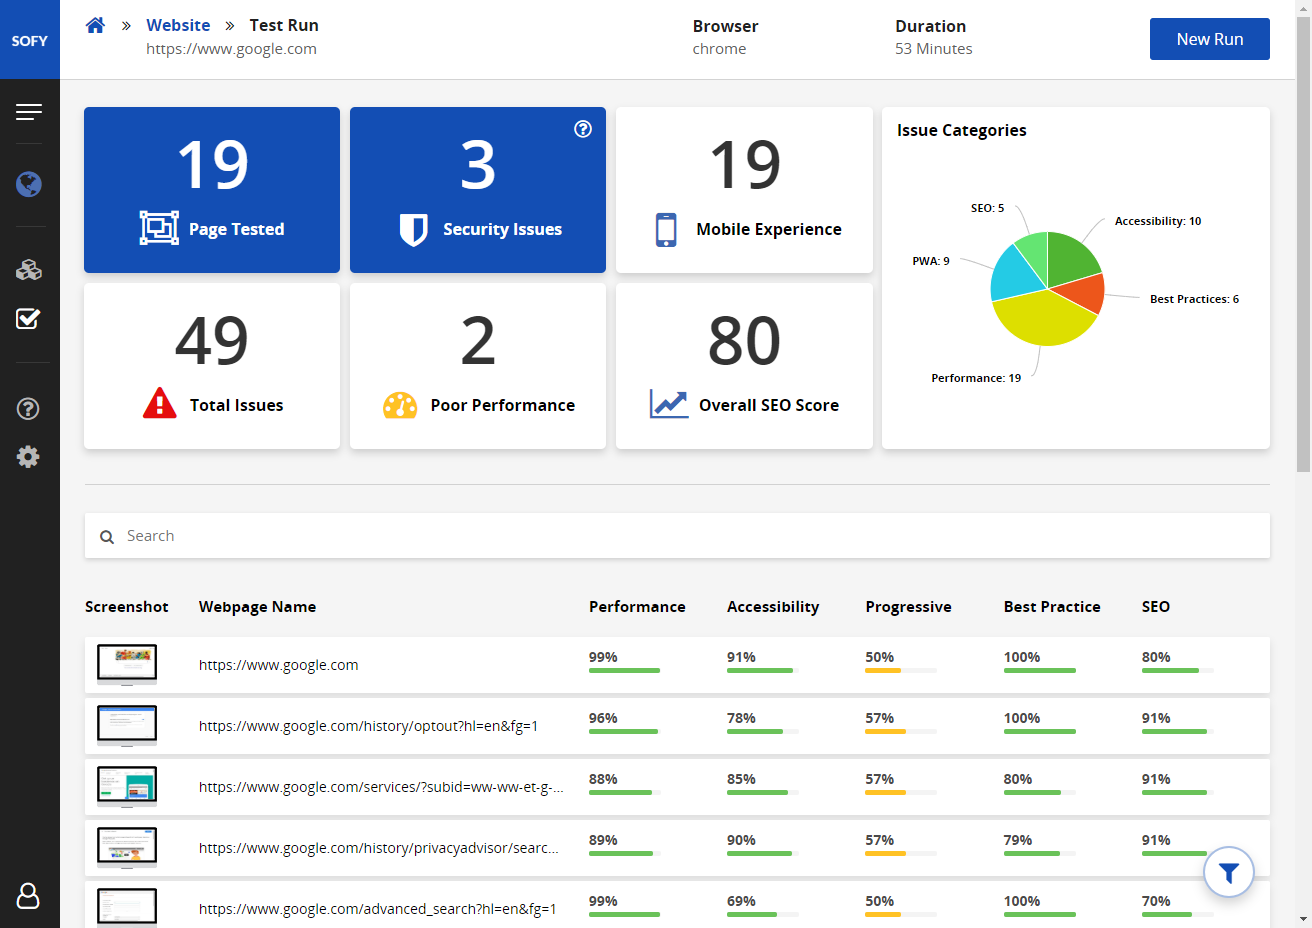
Task: Click 50% Progressive for google.com row
Action: tap(880, 657)
